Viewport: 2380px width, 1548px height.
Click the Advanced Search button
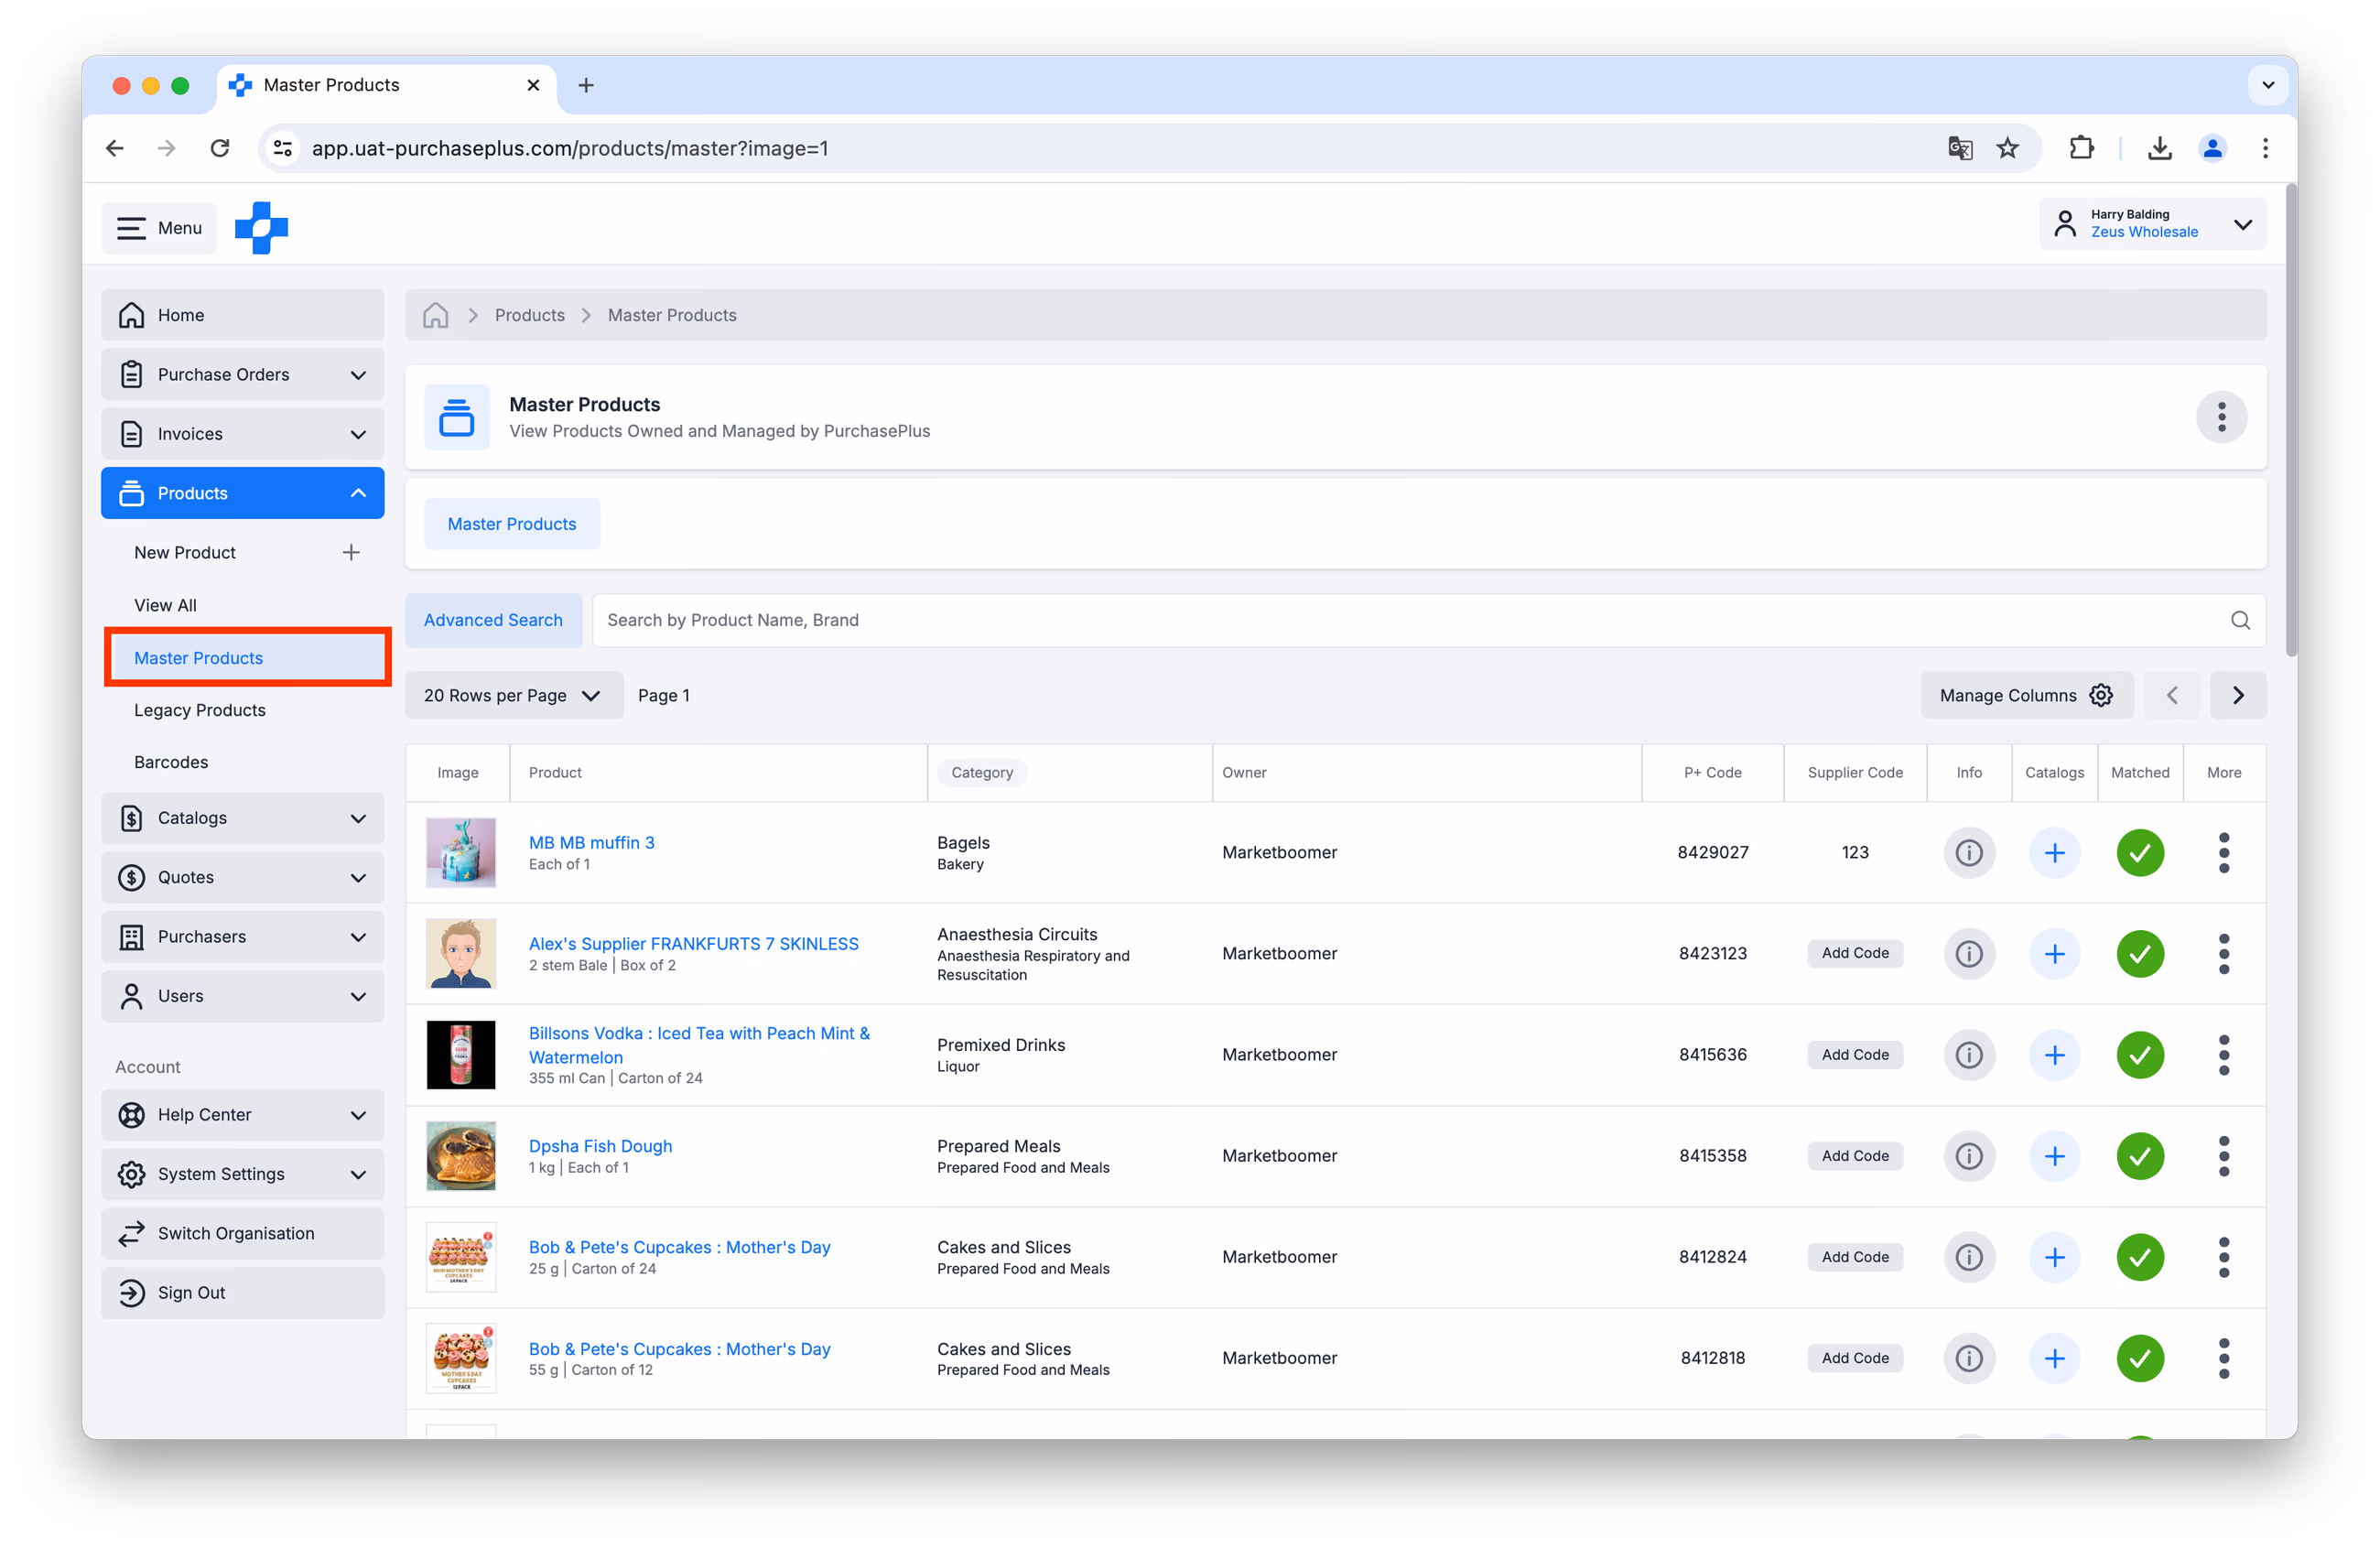pos(493,620)
